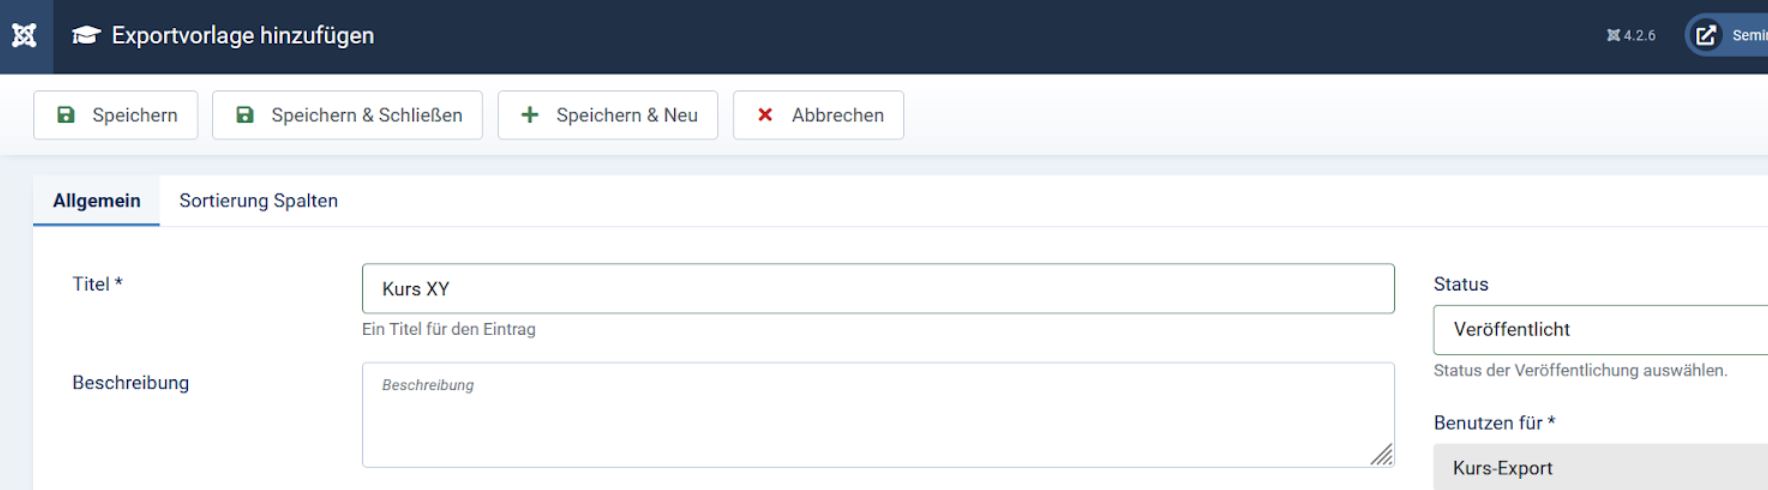This screenshot has width=1768, height=490.
Task: Open the Sortierung Spalten tab
Action: 258,201
